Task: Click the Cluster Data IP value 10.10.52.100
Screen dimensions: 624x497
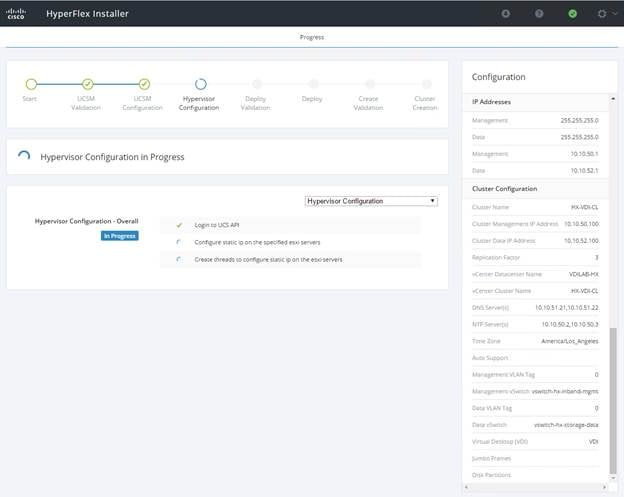Action: (x=581, y=241)
